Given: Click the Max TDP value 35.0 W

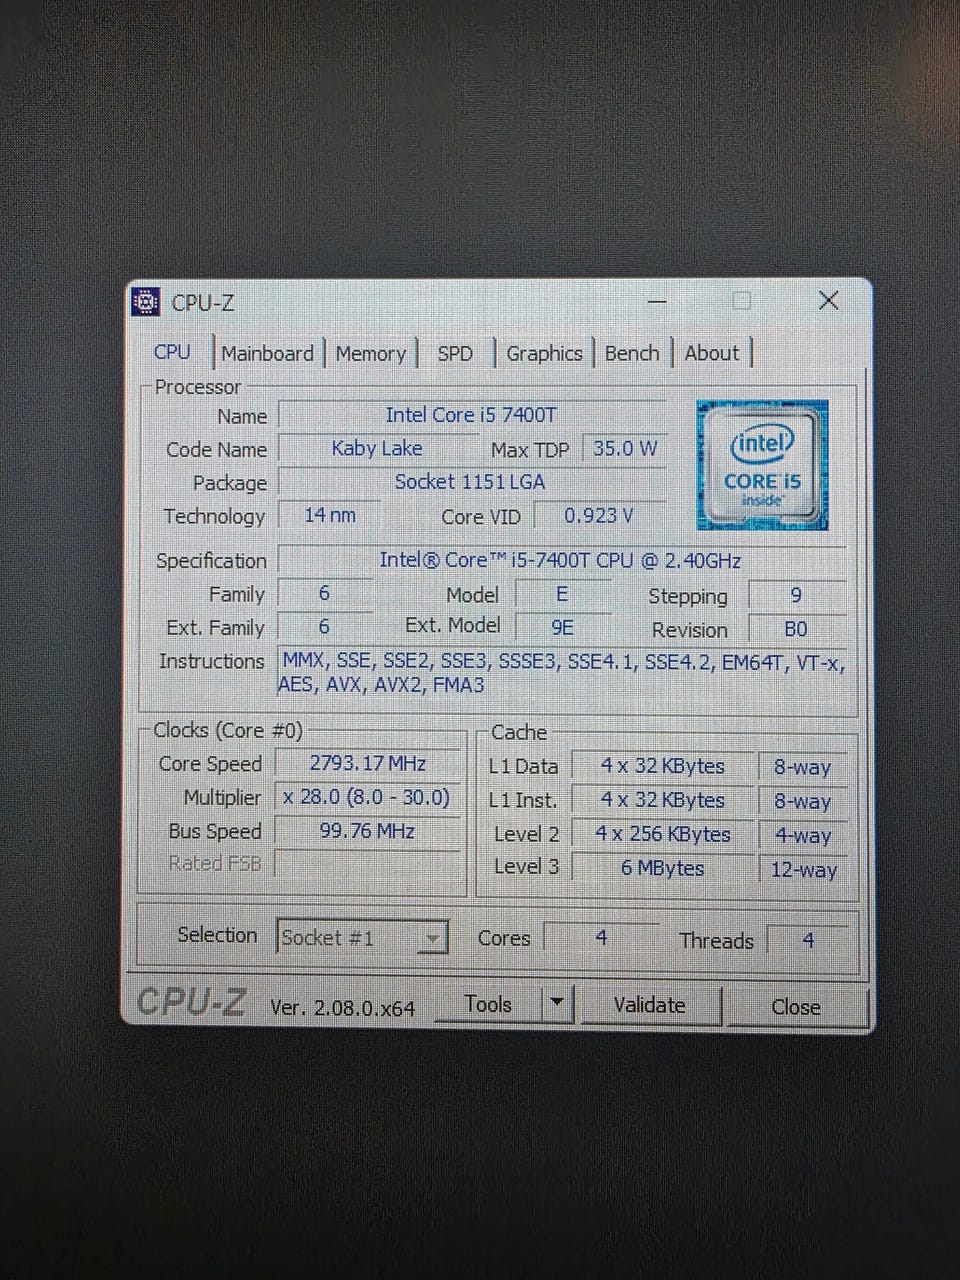Looking at the screenshot, I should coord(624,448).
